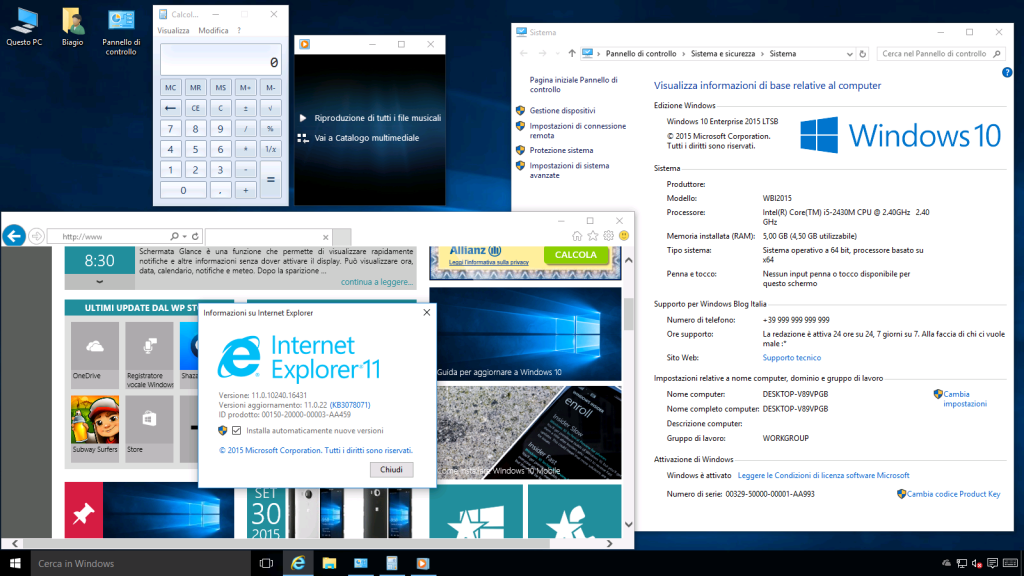Open IE address bar autocomplete dropdown arrow

[x=185, y=236]
